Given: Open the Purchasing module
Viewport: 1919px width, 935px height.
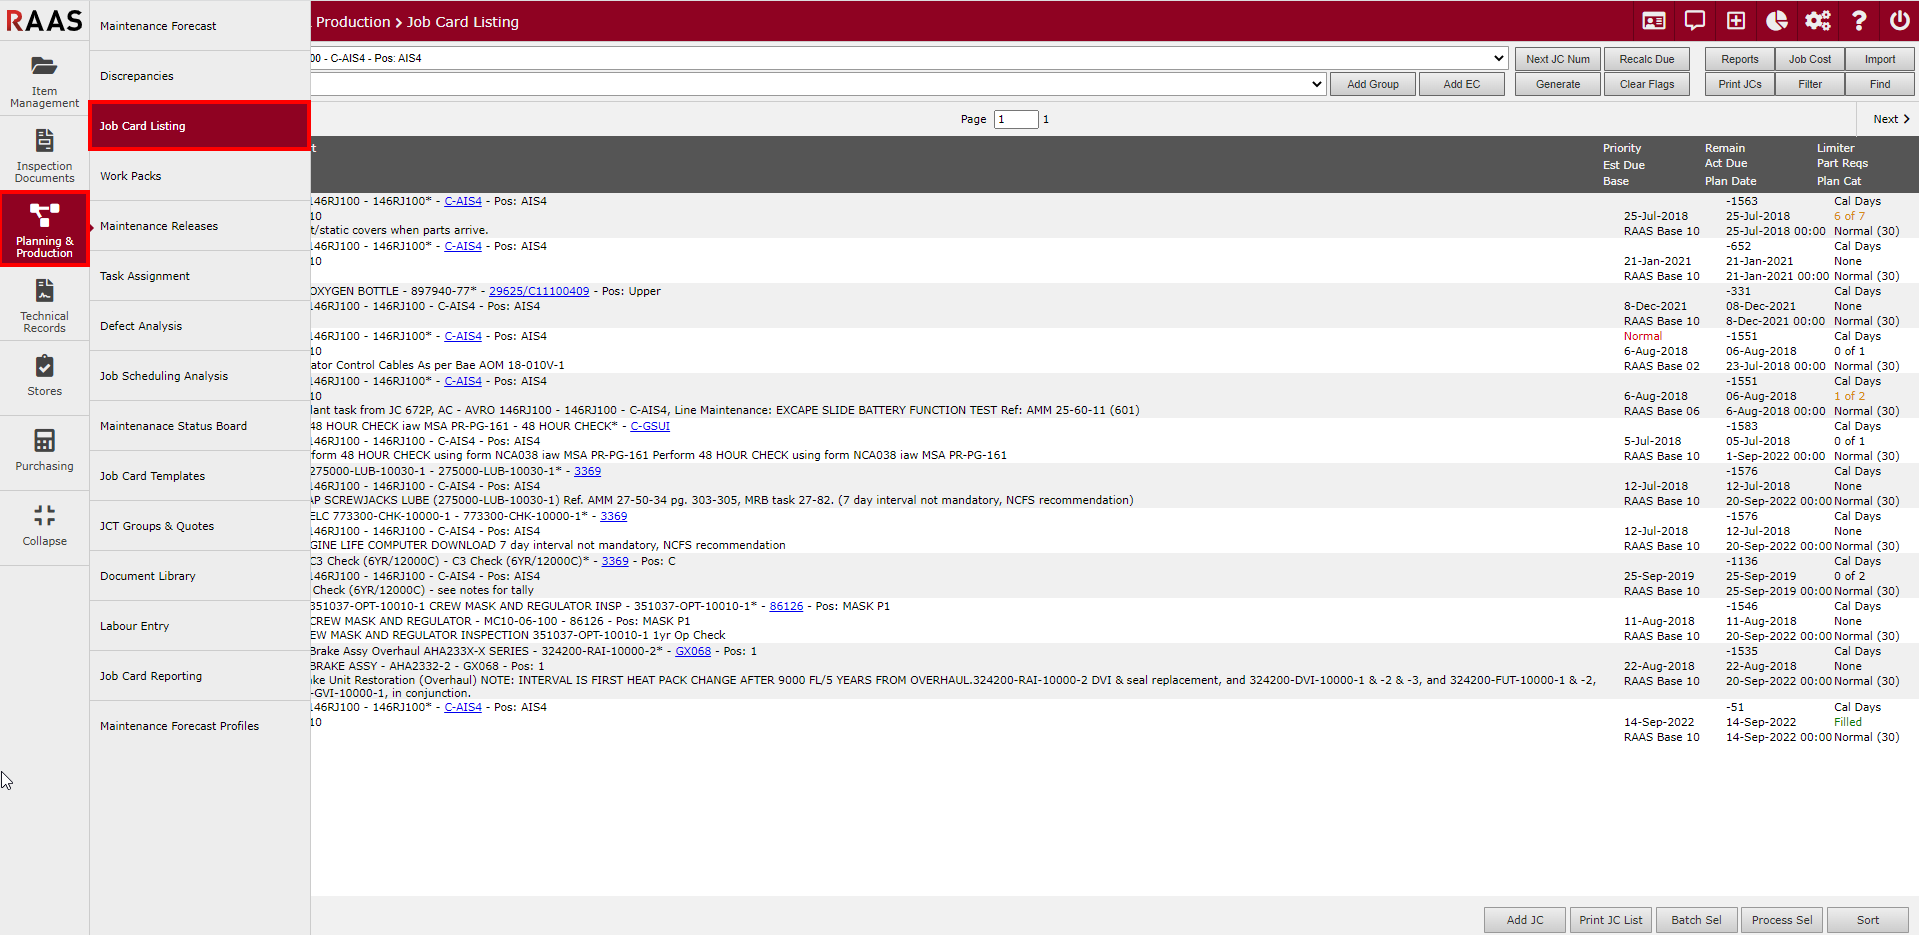Looking at the screenshot, I should (x=44, y=450).
